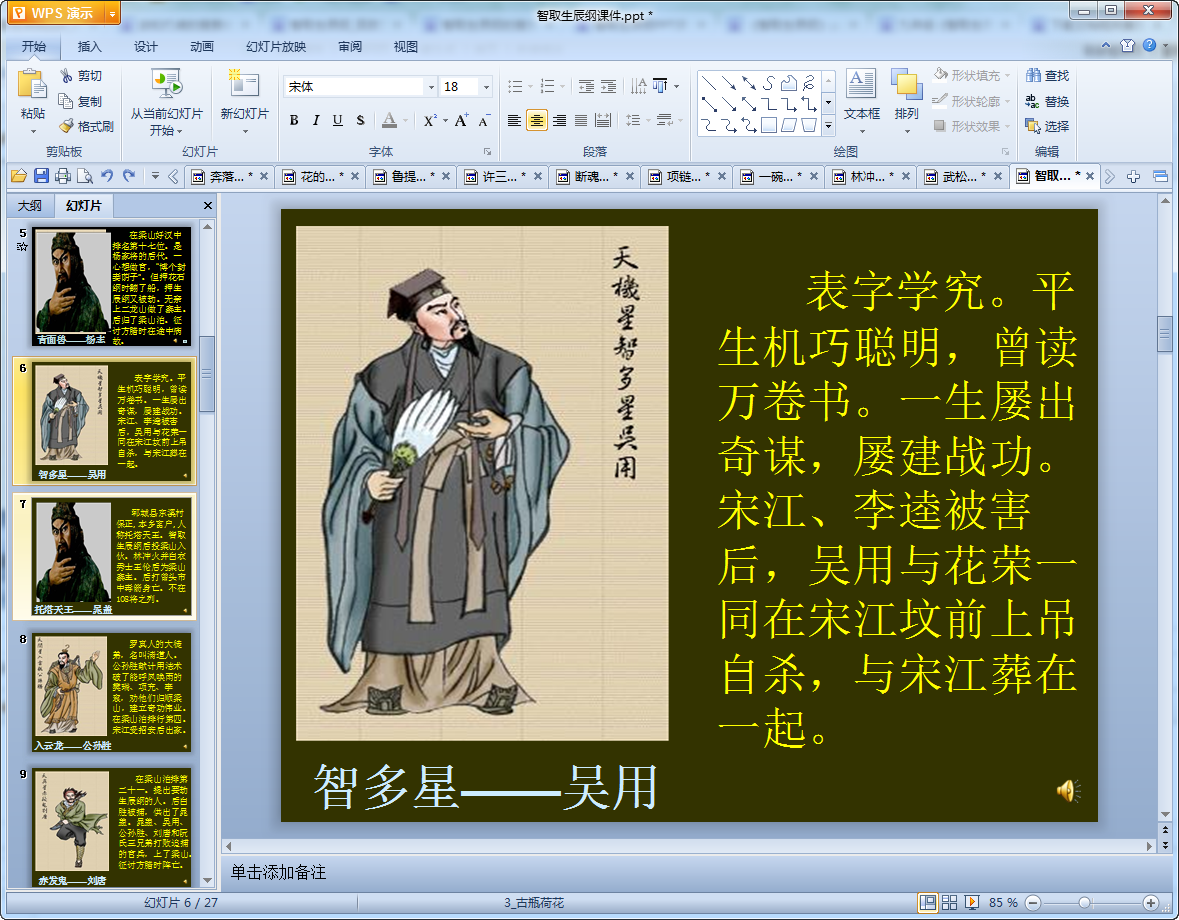
Task: Open the 插入 ribbon tab
Action: tap(89, 47)
